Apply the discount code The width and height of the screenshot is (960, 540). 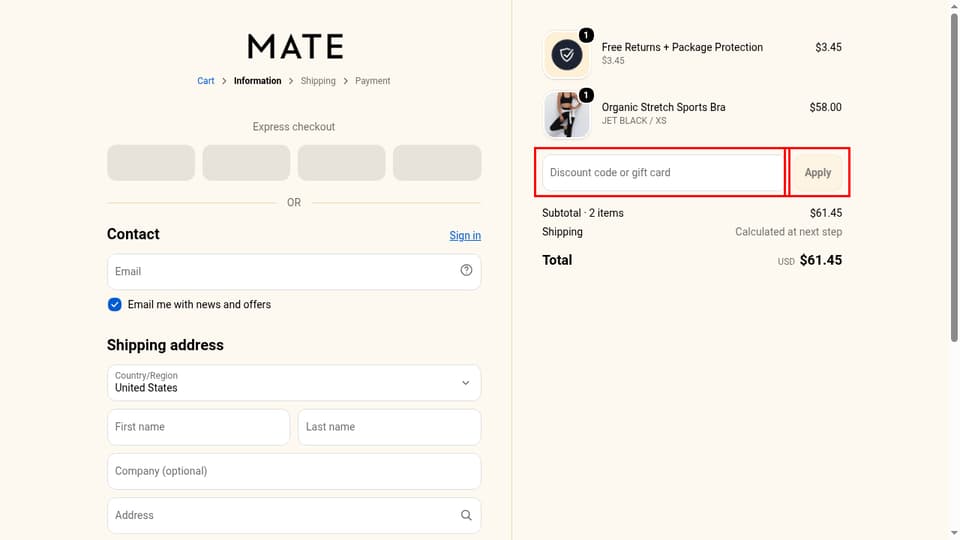pyautogui.click(x=817, y=173)
